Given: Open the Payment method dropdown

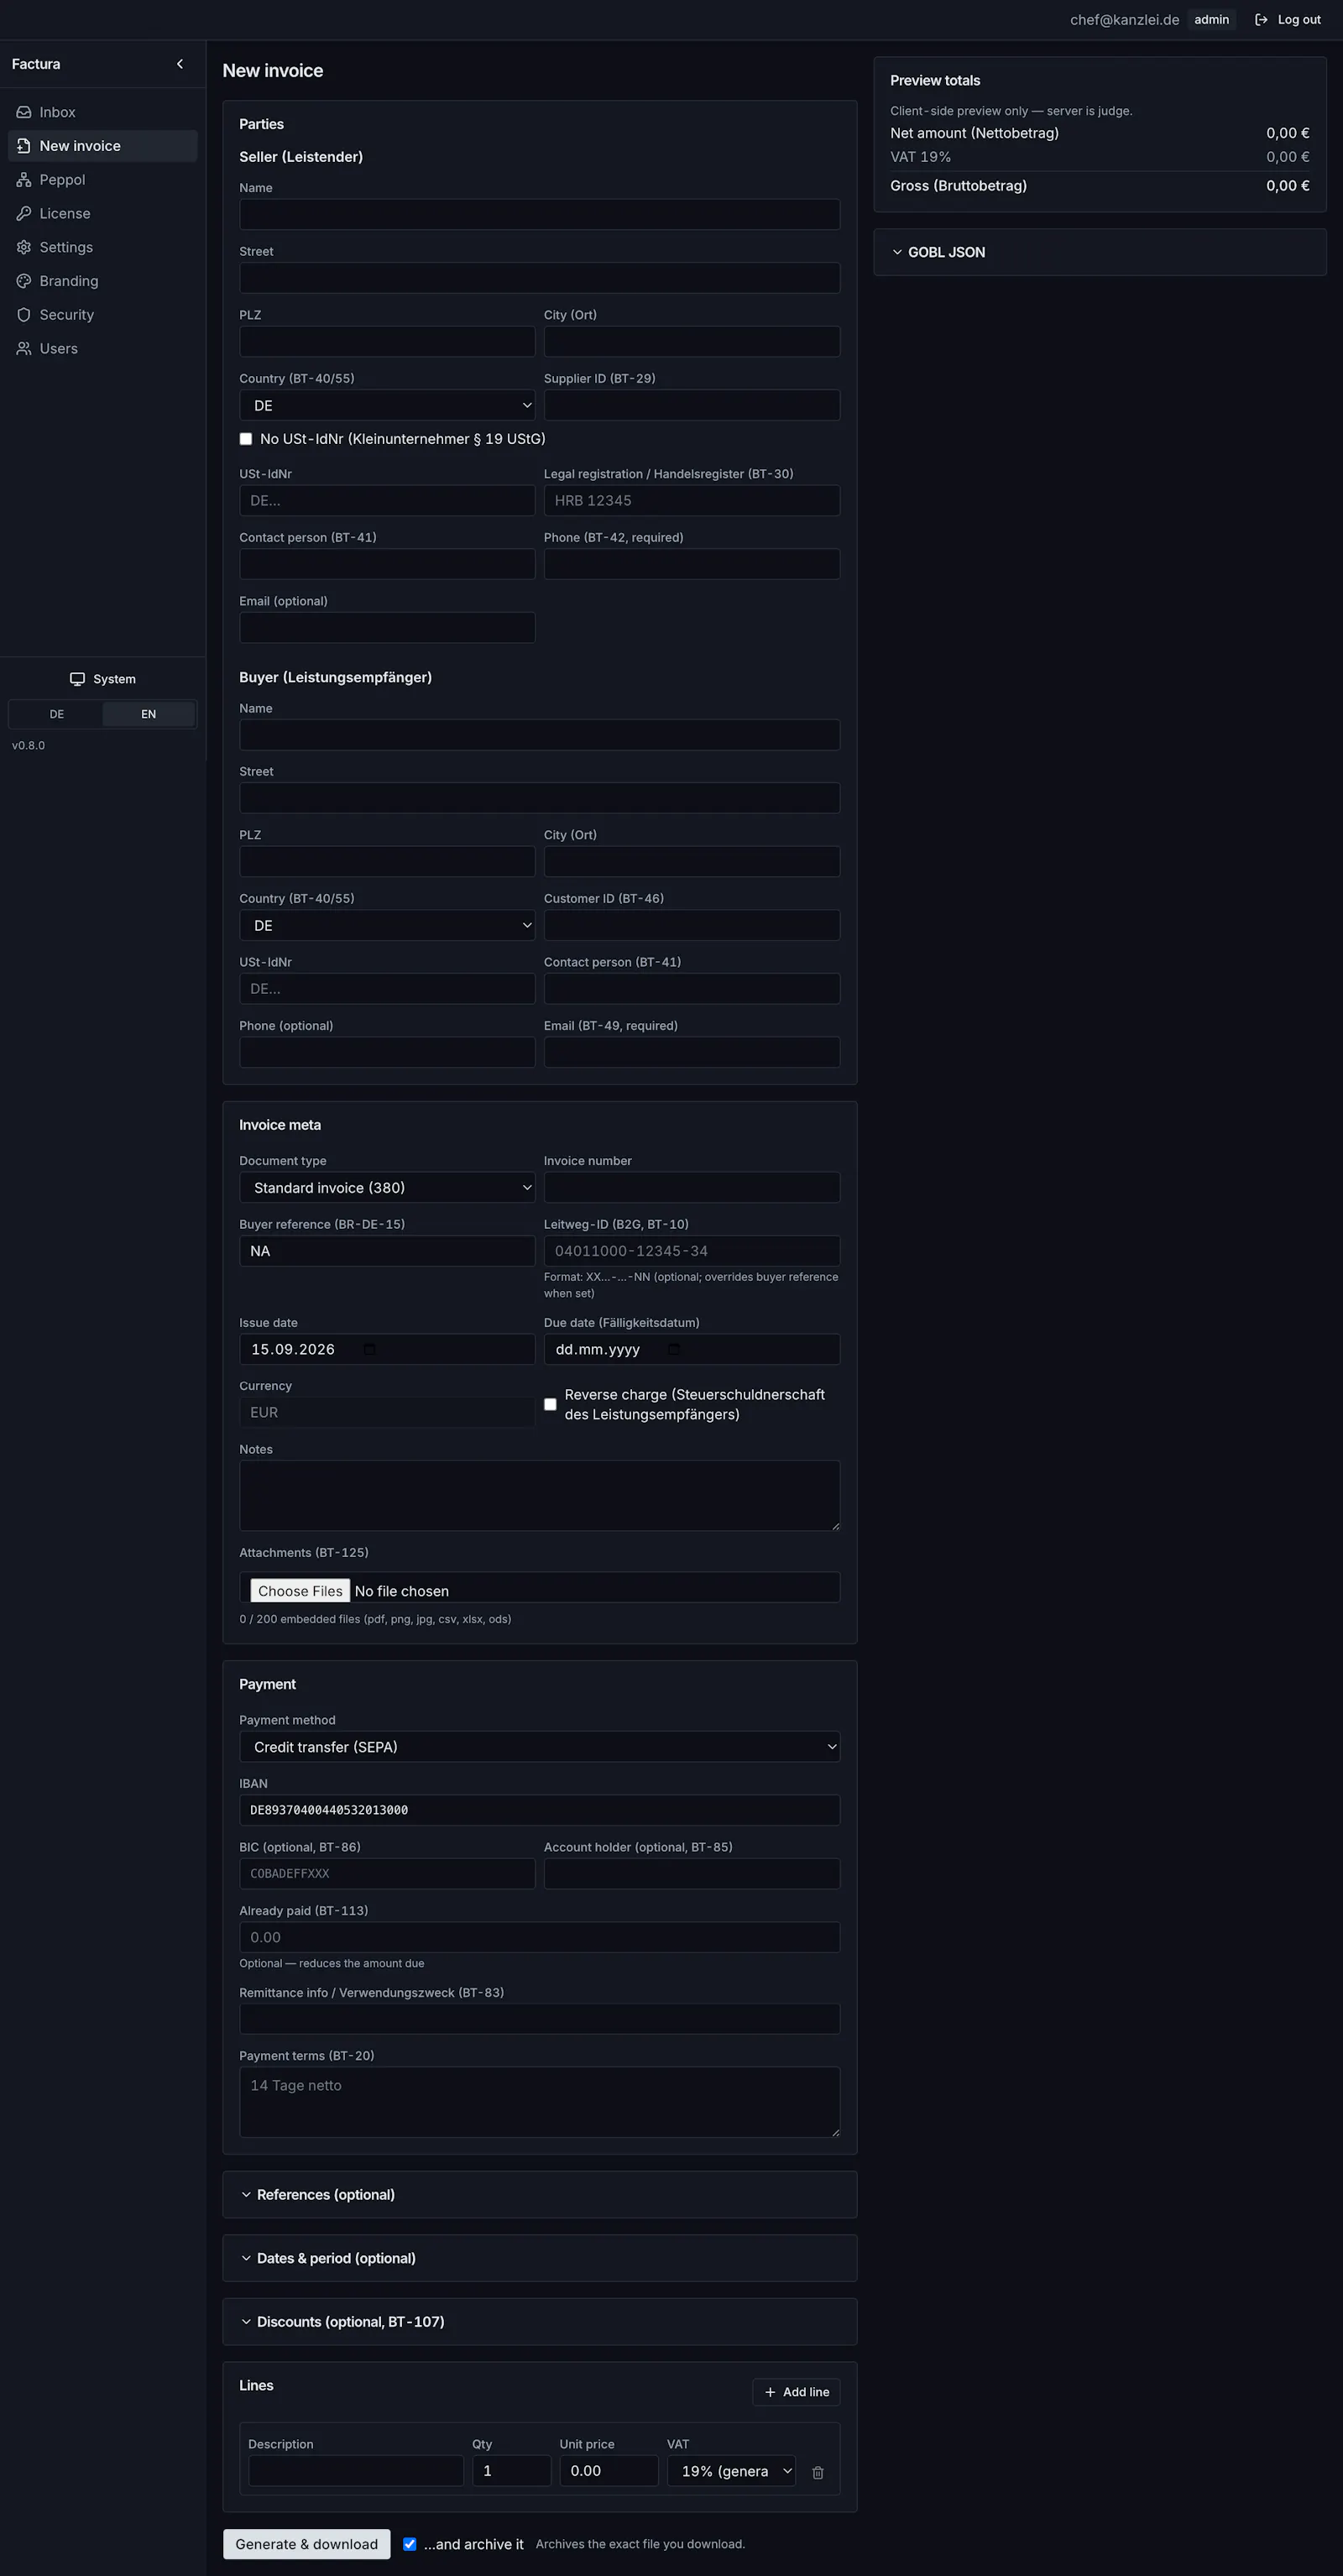Looking at the screenshot, I should click(539, 1746).
